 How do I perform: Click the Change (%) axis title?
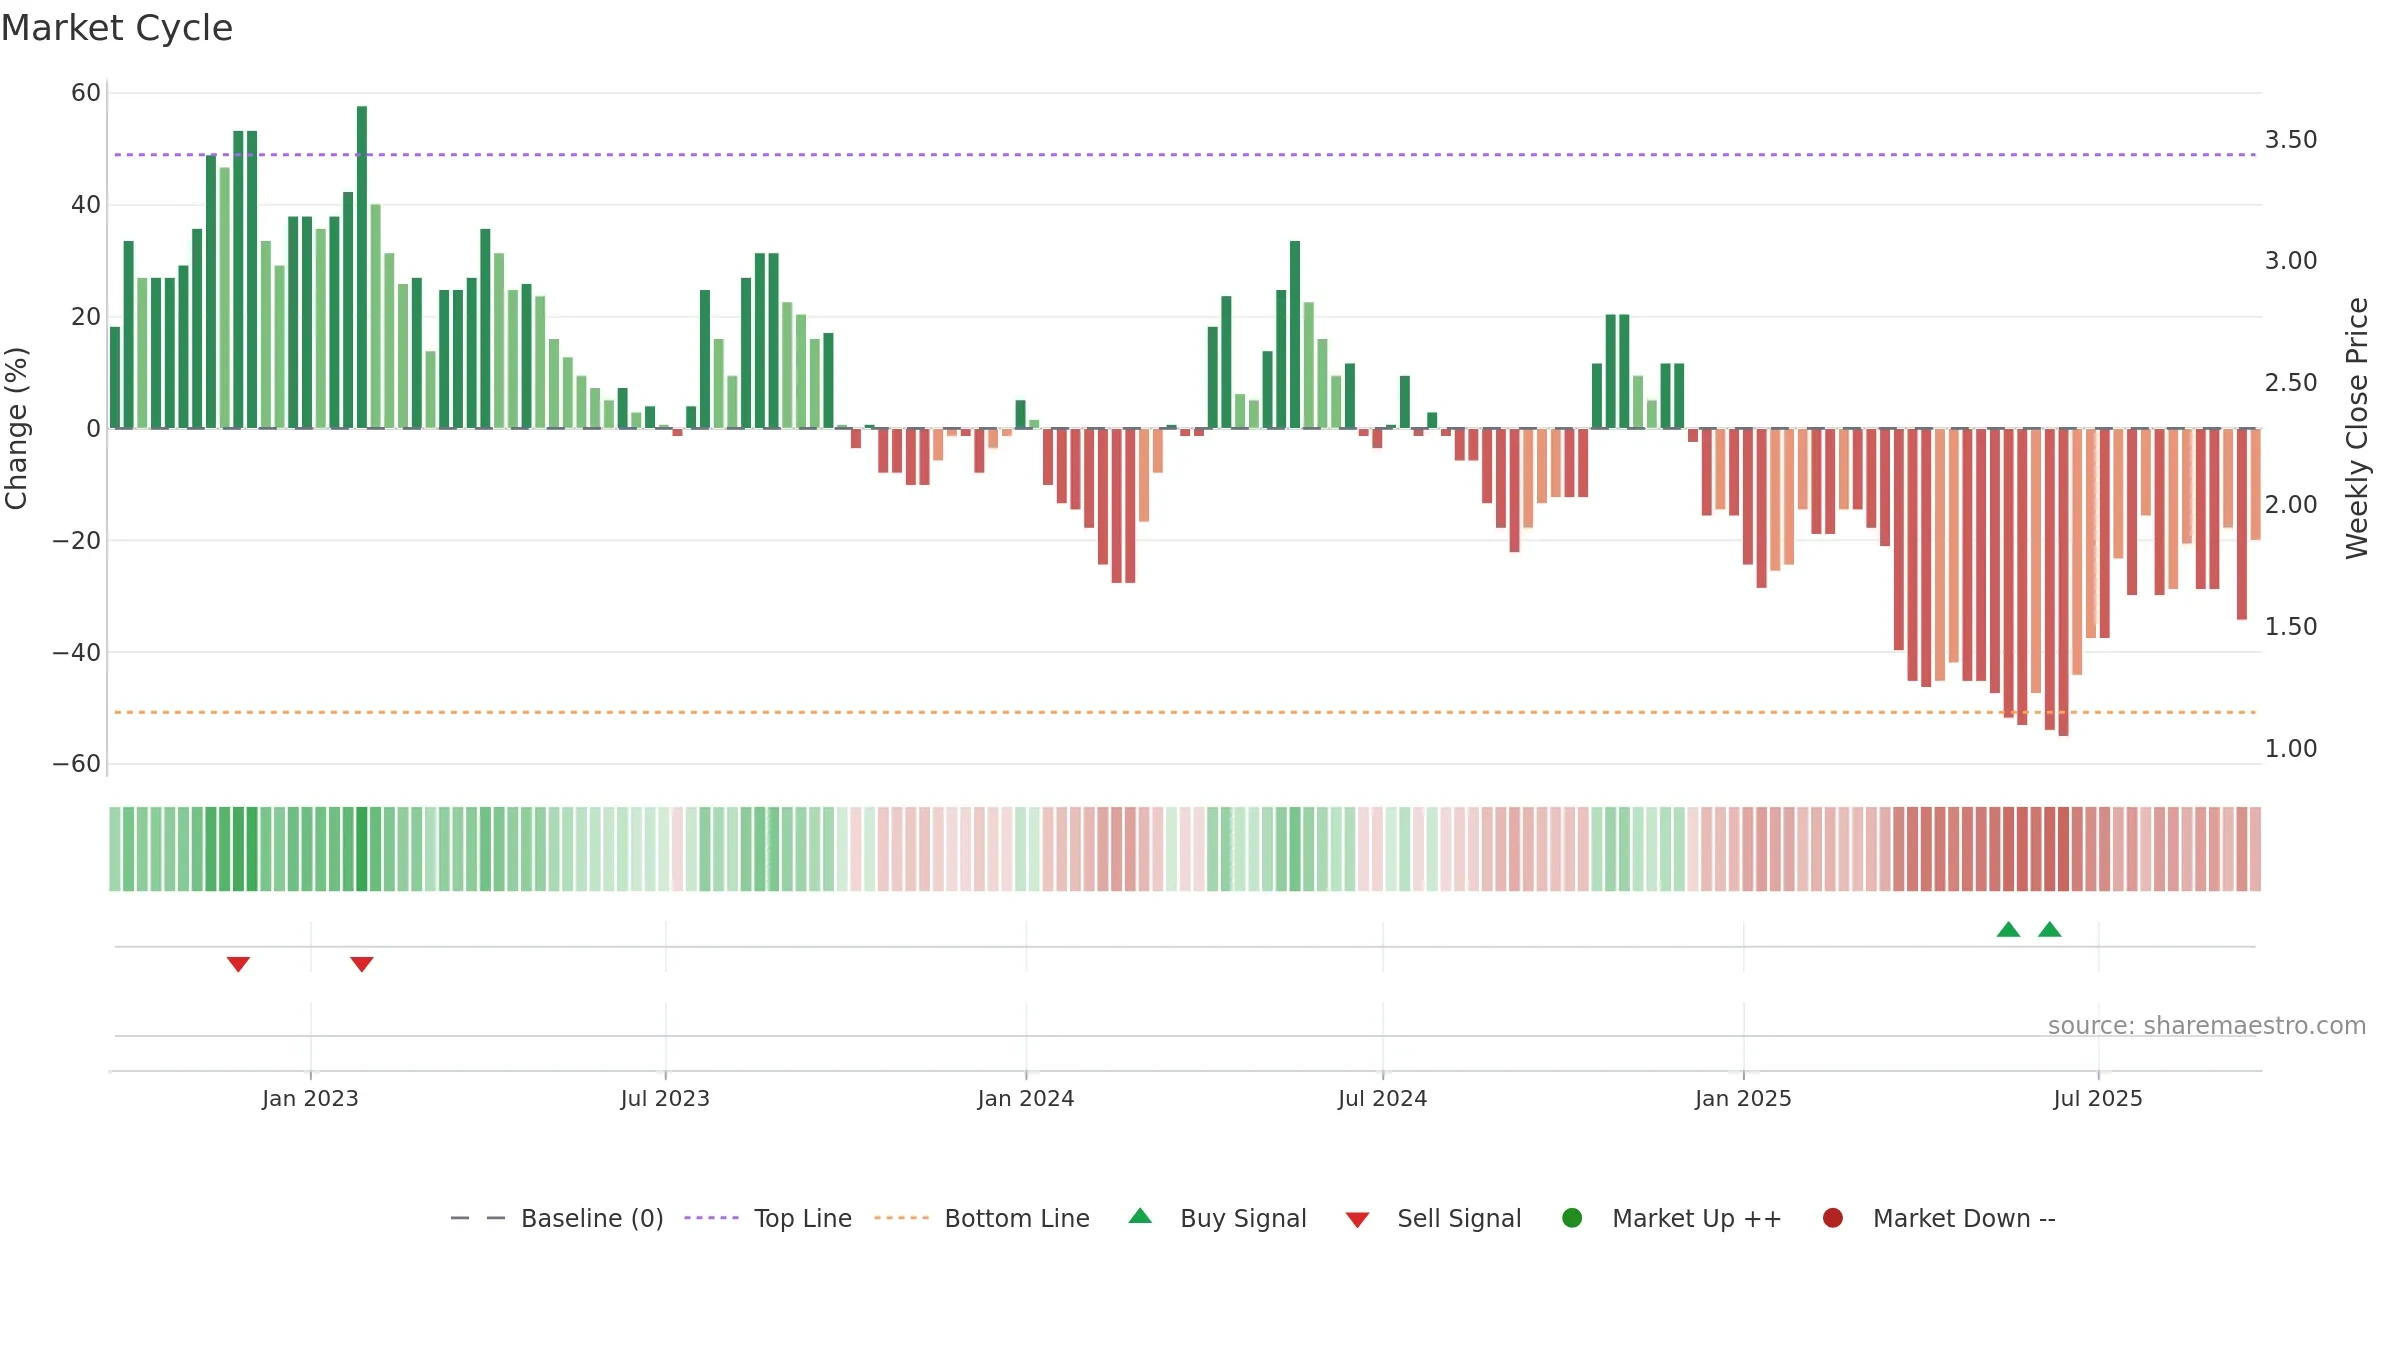(x=16, y=428)
